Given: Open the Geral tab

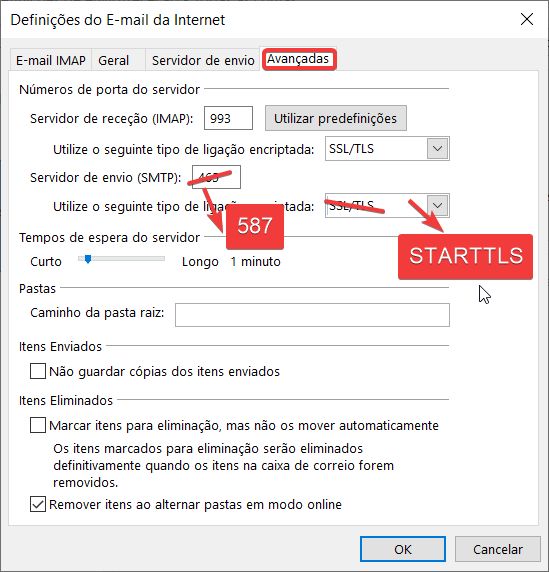Looking at the screenshot, I should pos(113,60).
